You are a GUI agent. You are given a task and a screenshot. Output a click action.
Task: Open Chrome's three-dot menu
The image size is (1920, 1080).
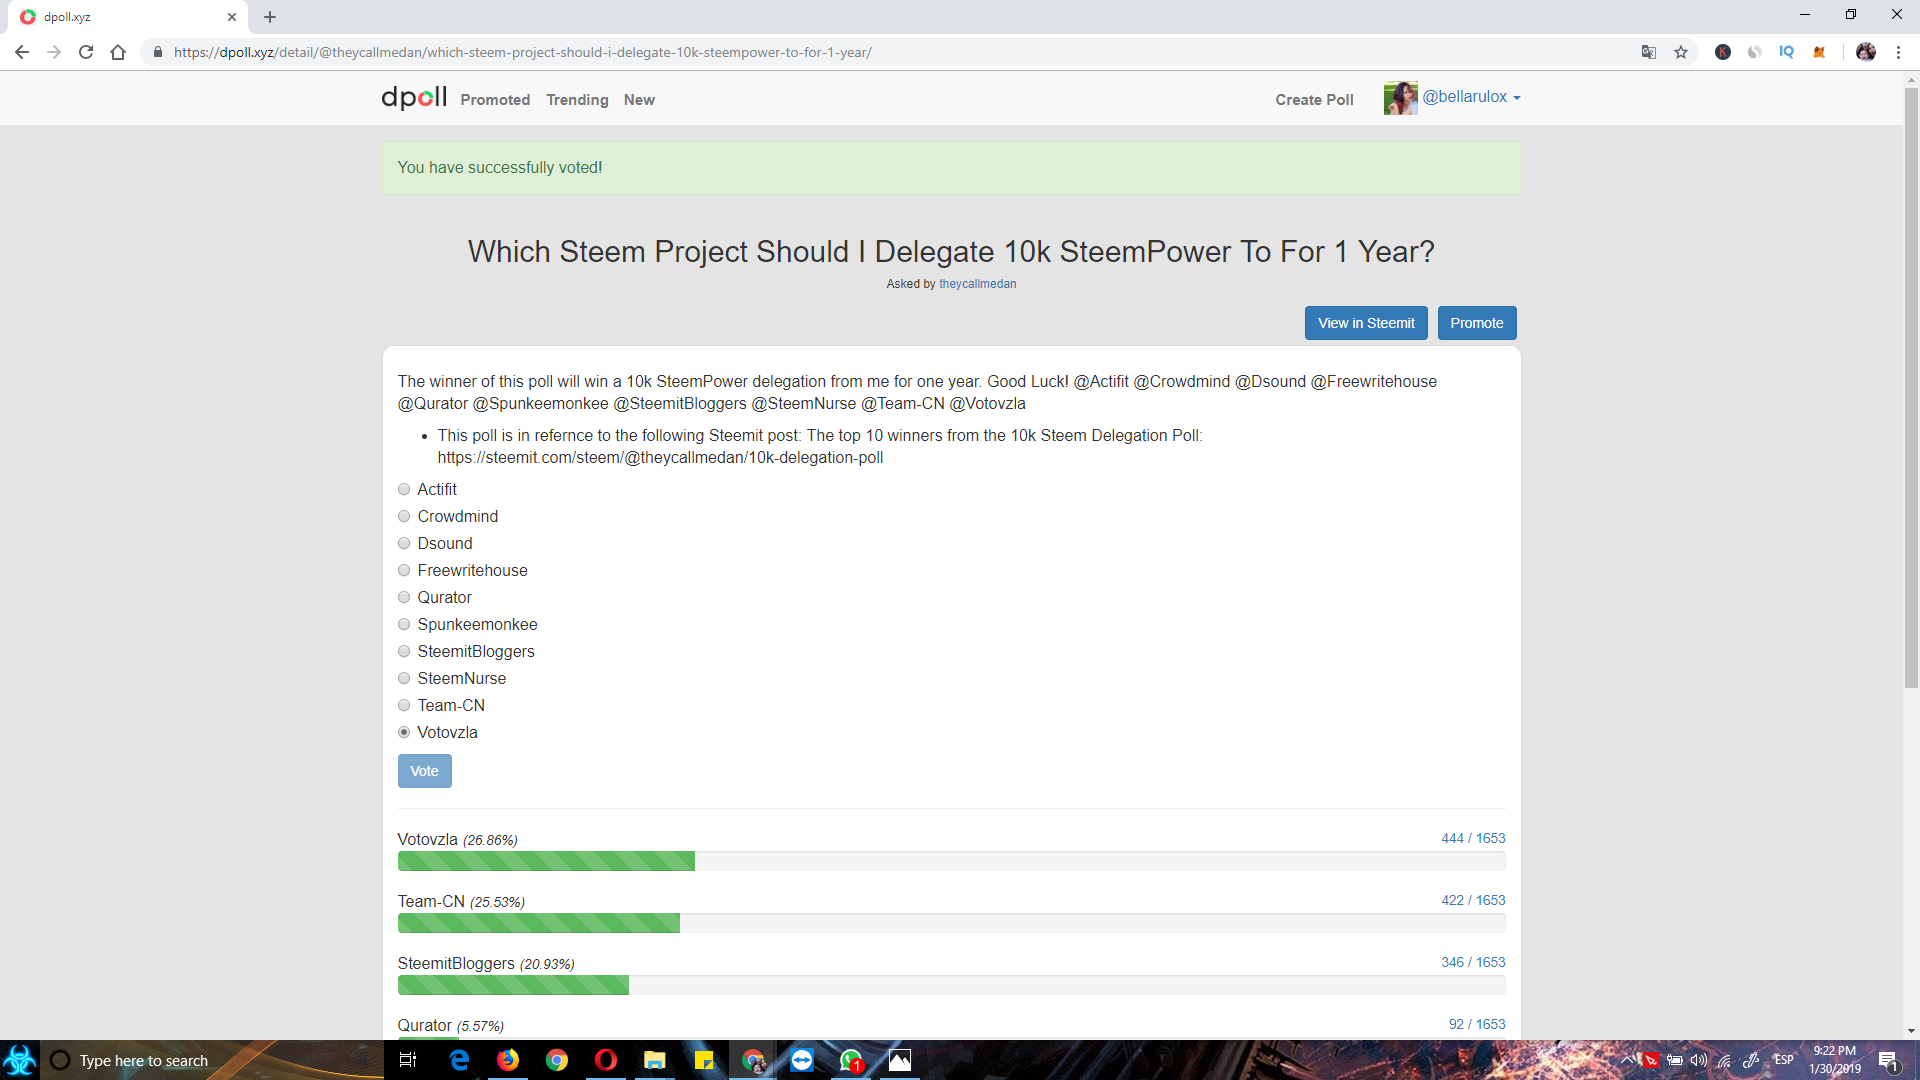pyautogui.click(x=1898, y=52)
